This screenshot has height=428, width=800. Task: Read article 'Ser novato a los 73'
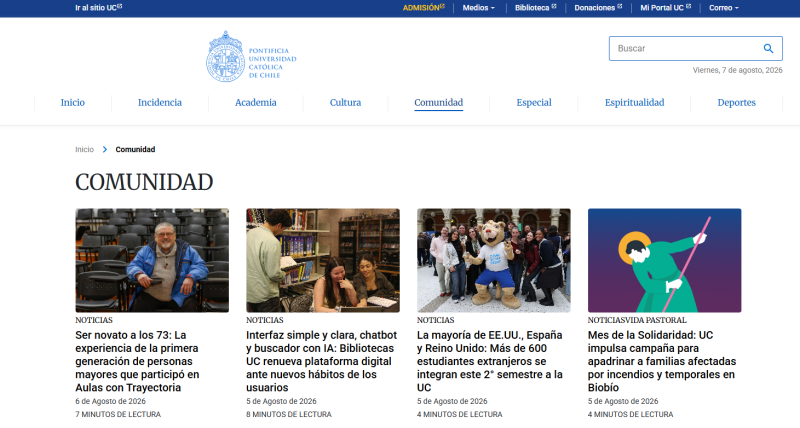(x=137, y=361)
